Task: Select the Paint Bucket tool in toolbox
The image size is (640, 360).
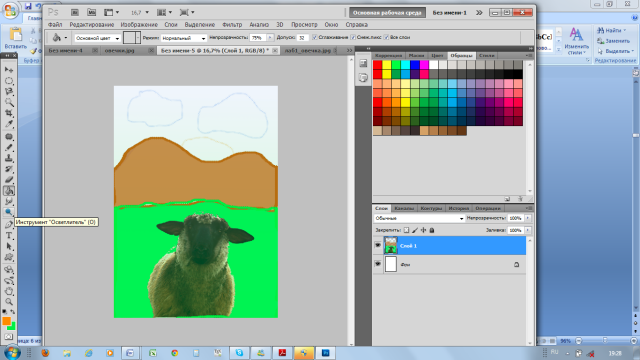Action: pyautogui.click(x=9, y=191)
